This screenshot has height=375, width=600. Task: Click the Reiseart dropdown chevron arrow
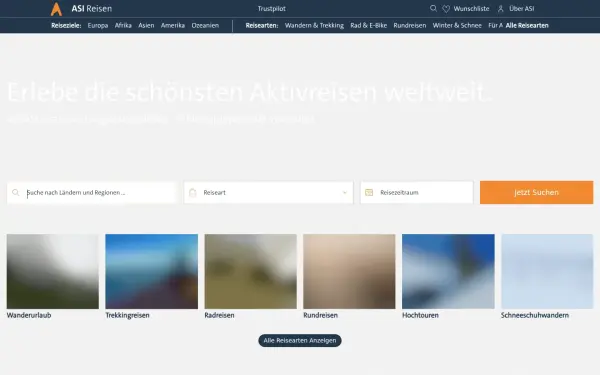pyautogui.click(x=344, y=192)
